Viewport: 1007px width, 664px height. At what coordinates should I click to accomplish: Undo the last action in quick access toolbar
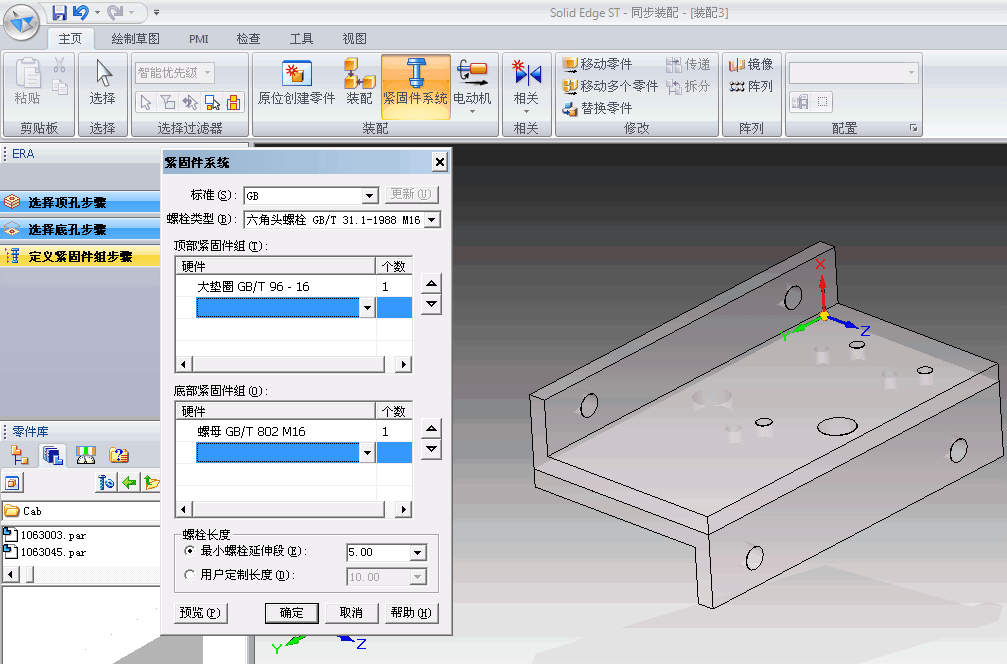(x=82, y=12)
